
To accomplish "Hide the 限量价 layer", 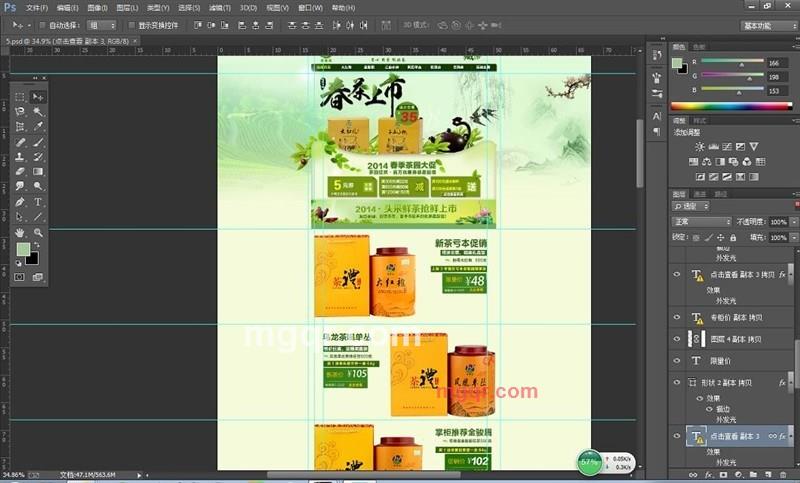I will [x=677, y=361].
